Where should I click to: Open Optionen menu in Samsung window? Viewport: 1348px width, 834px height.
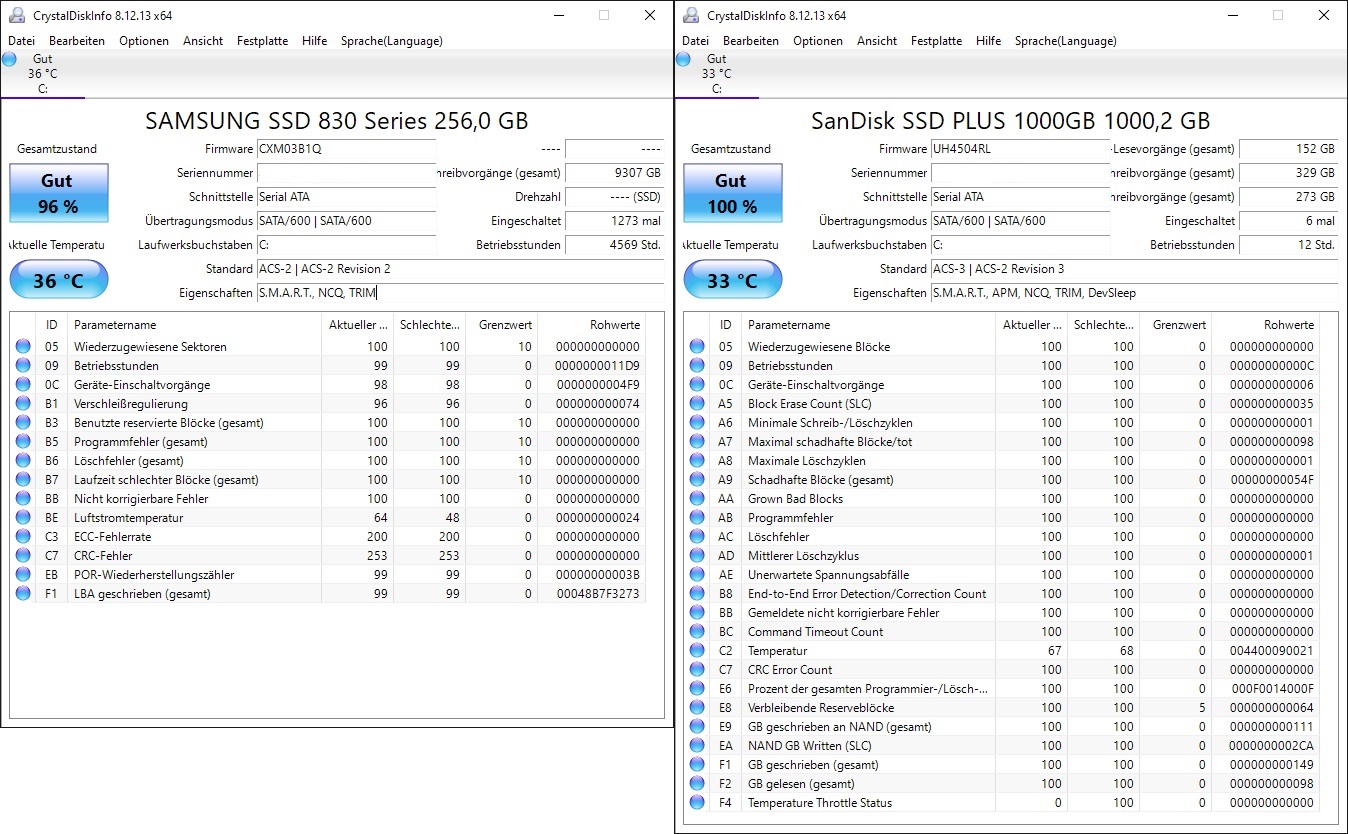(144, 41)
